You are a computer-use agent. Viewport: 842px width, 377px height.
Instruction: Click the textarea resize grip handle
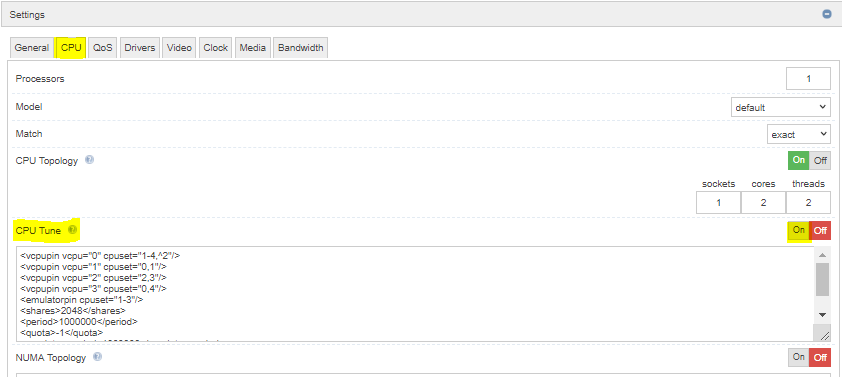tap(823, 334)
